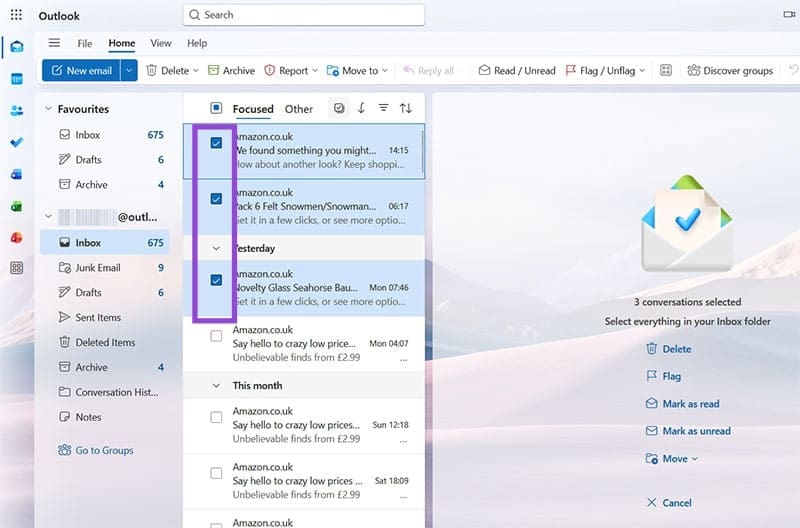Switch to the Other inbox tab
Image resolution: width=800 pixels, height=528 pixels.
pos(298,109)
